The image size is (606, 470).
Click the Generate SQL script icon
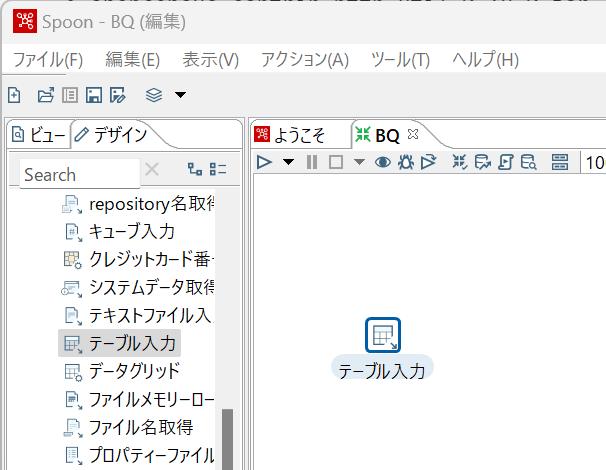click(506, 162)
